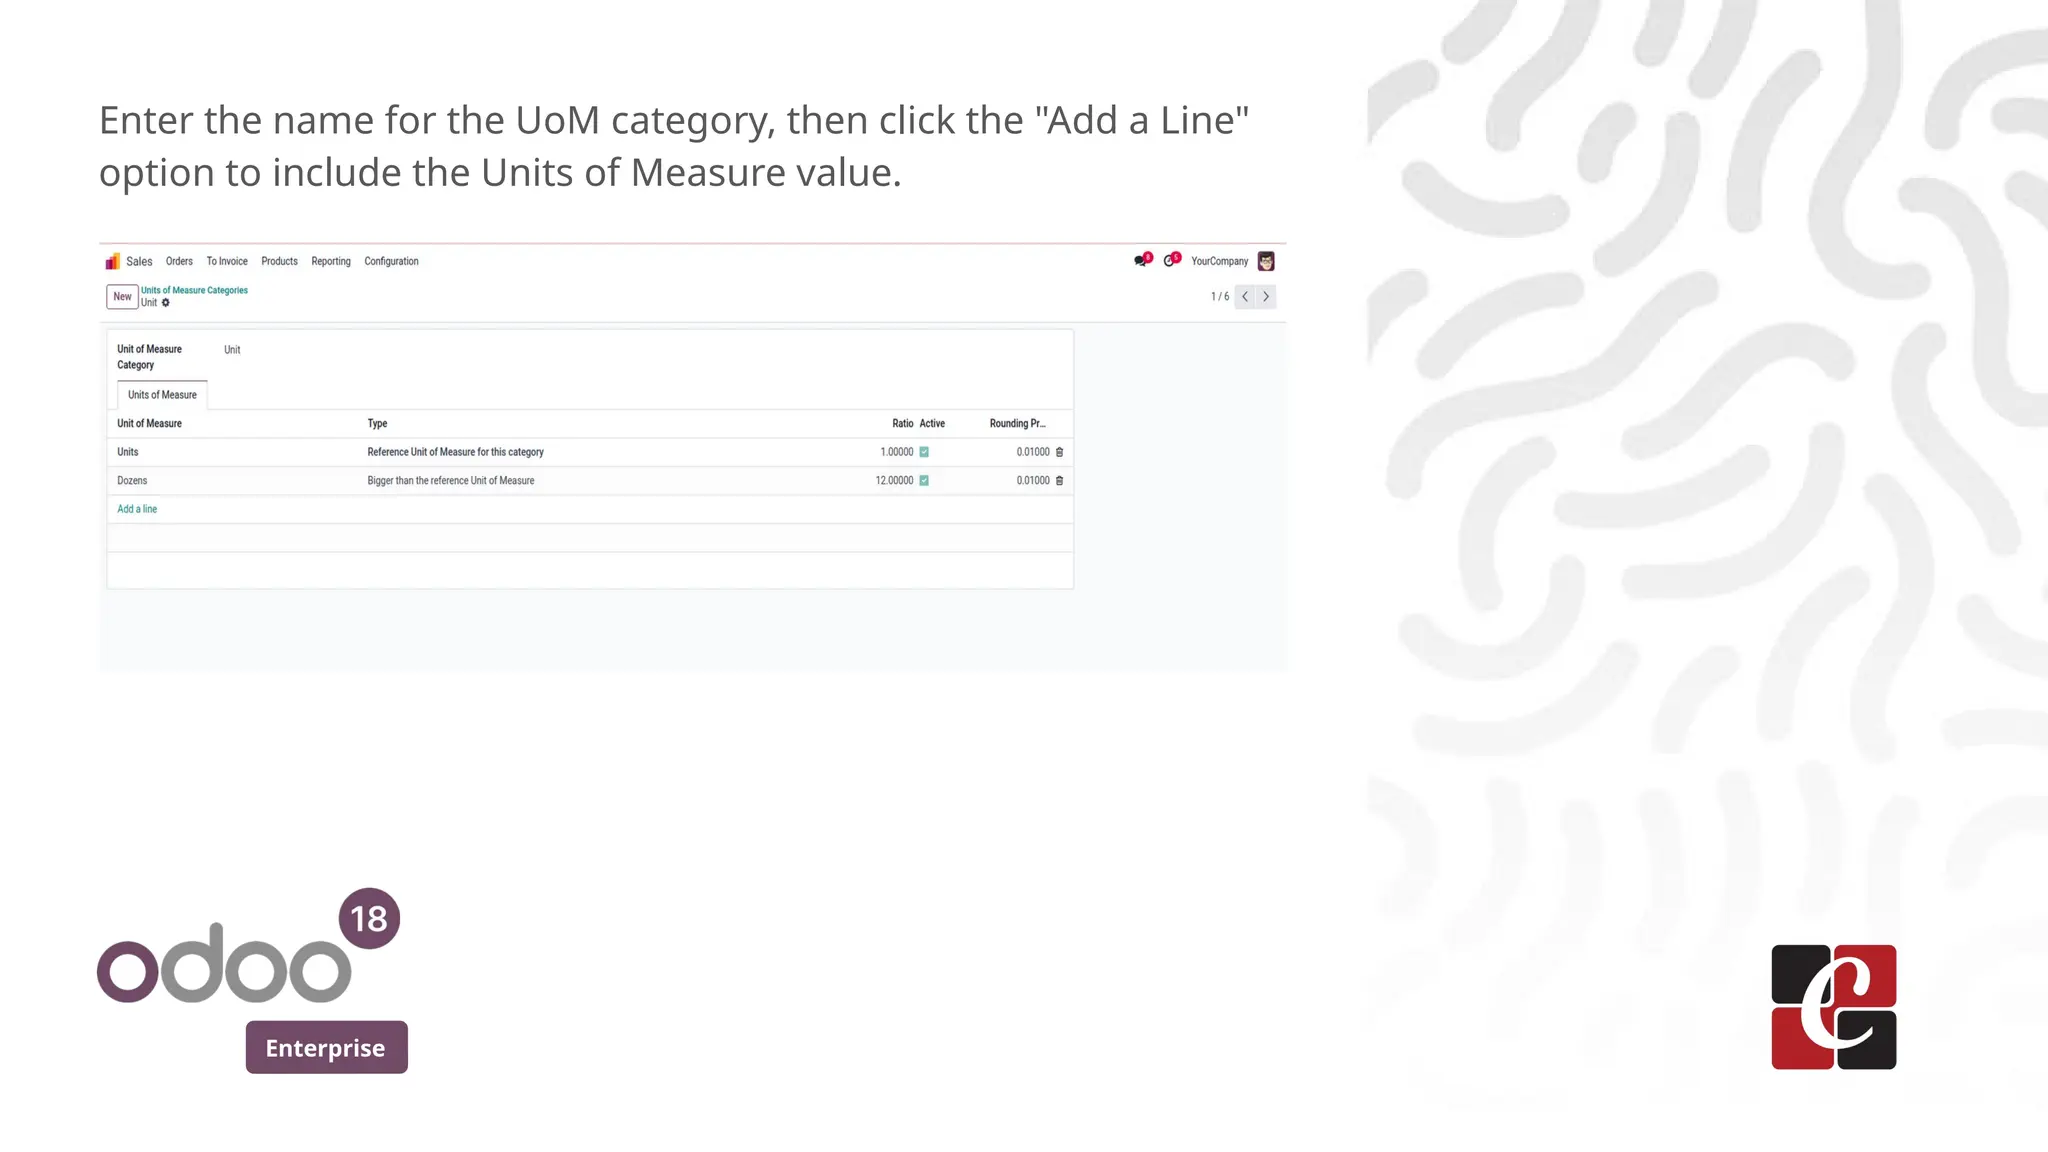Go to previous record arrow
The image size is (2048, 1152).
[x=1245, y=297]
